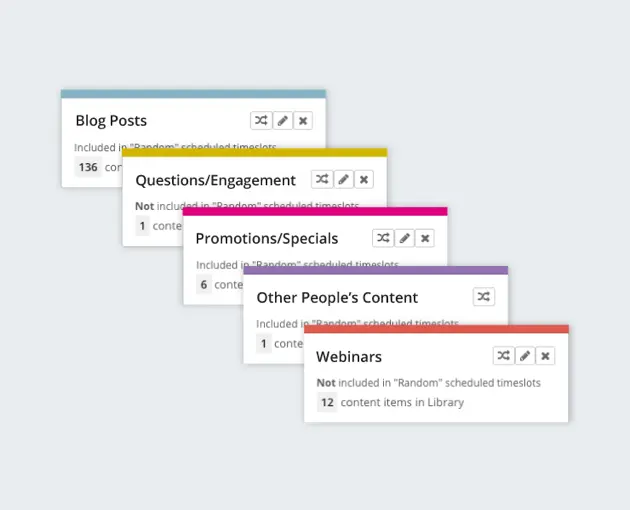Viewport: 630px width, 510px height.
Task: Delete the Blog Posts category
Action: click(x=304, y=121)
